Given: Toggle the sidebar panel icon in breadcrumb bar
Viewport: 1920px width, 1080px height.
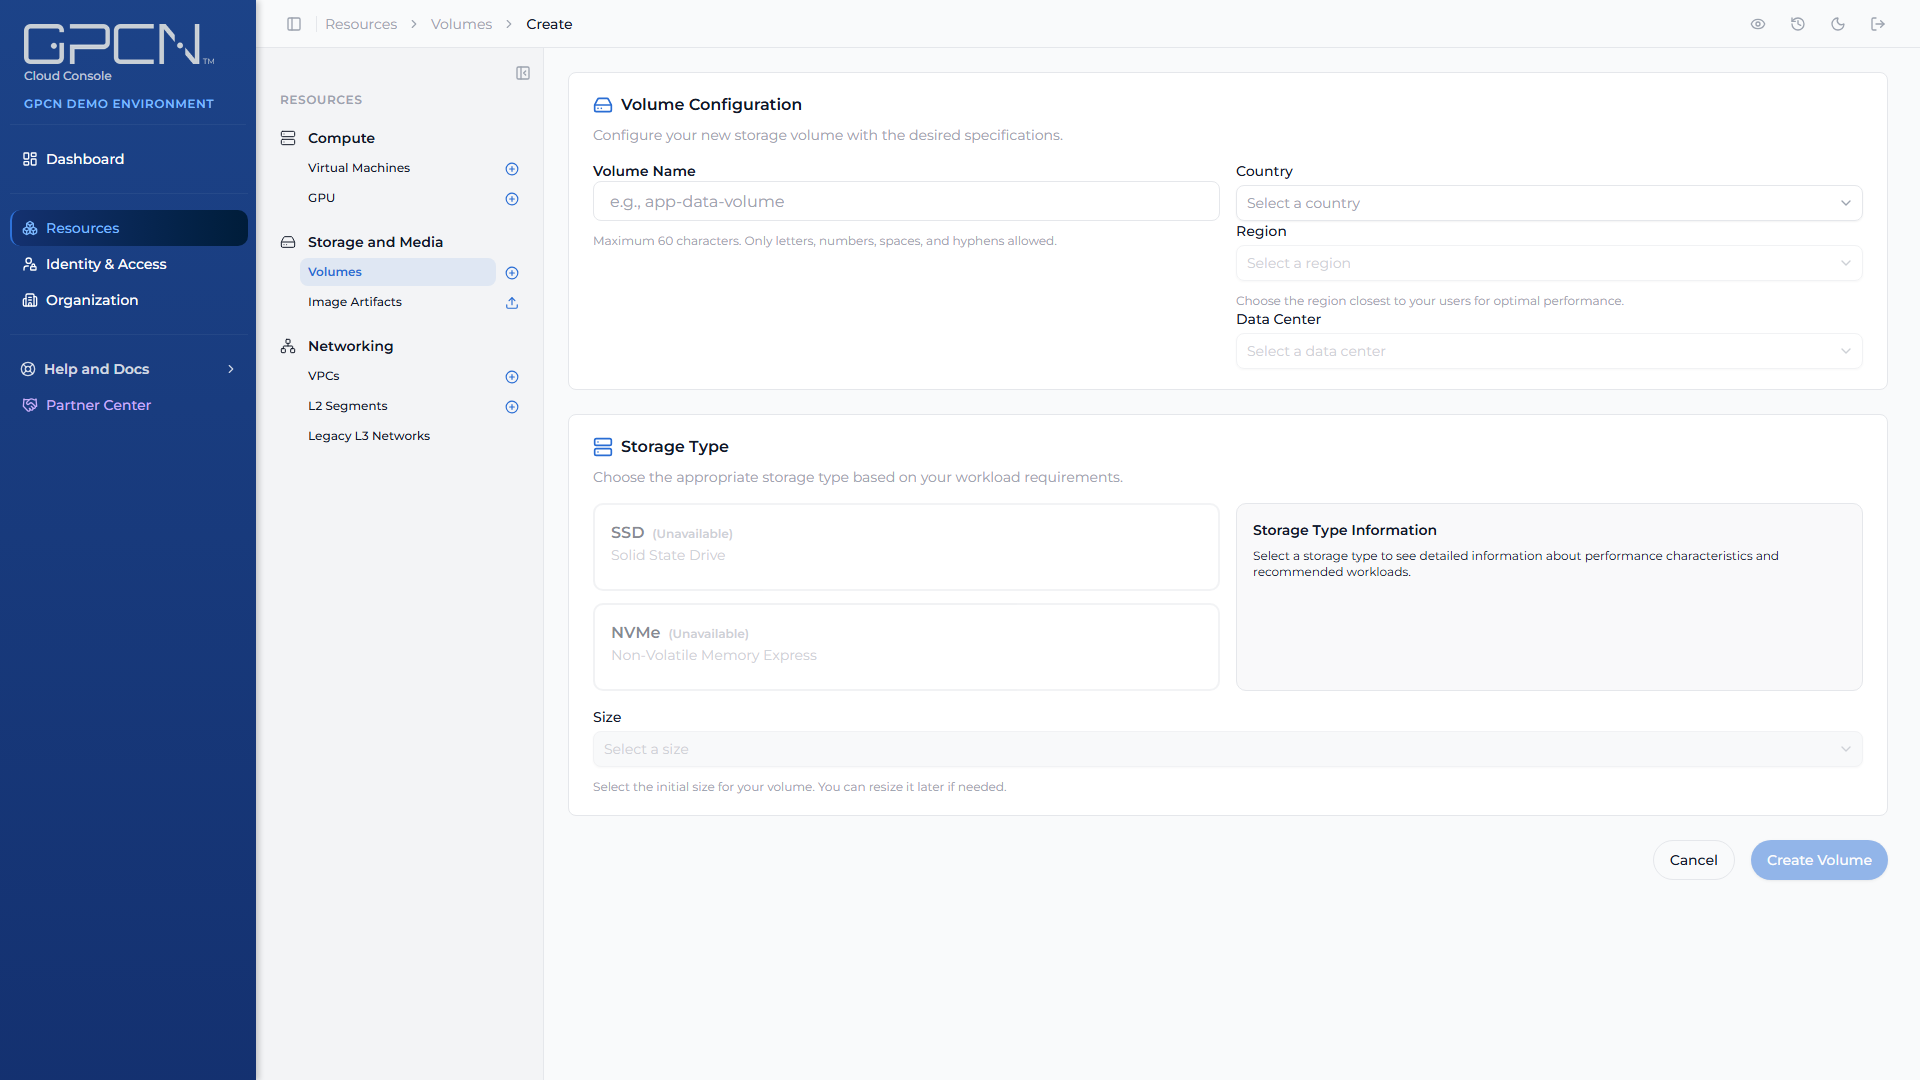Looking at the screenshot, I should (294, 24).
